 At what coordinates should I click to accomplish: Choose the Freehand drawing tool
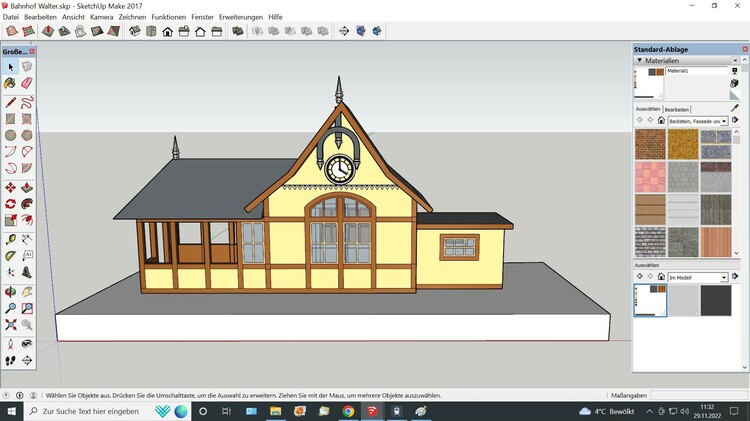click(27, 102)
